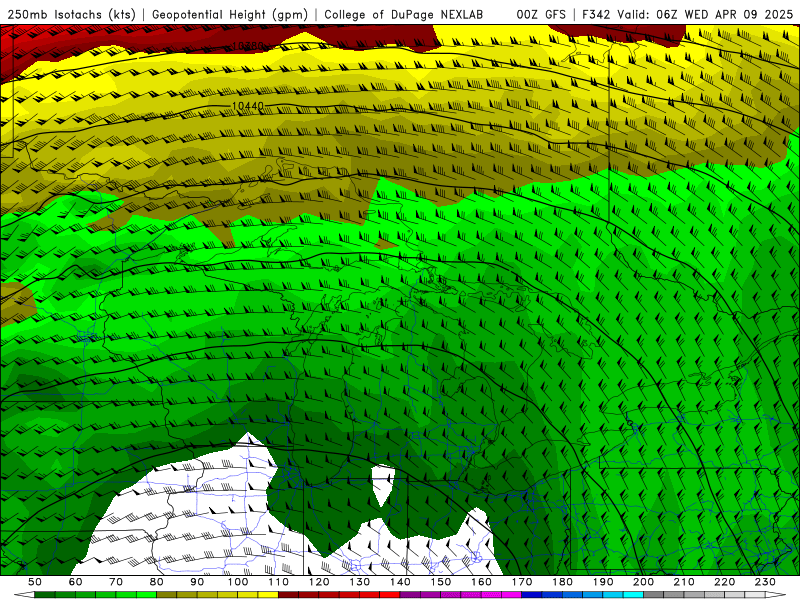Click the 100 label on the color bar

[238, 582]
